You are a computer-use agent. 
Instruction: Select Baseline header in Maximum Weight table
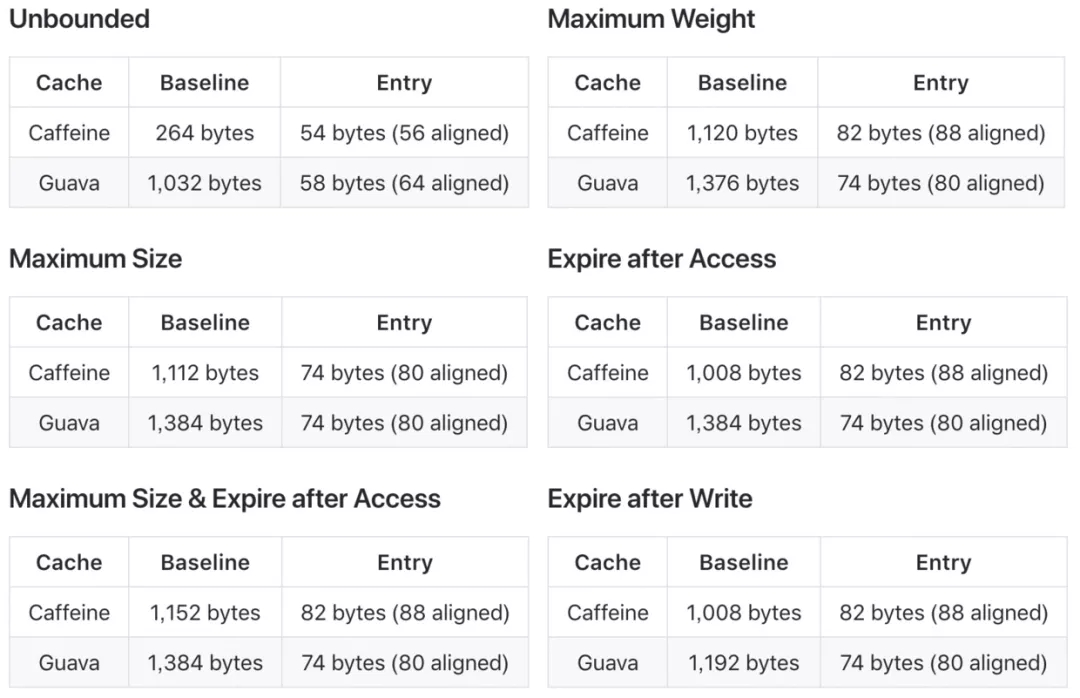pyautogui.click(x=742, y=83)
